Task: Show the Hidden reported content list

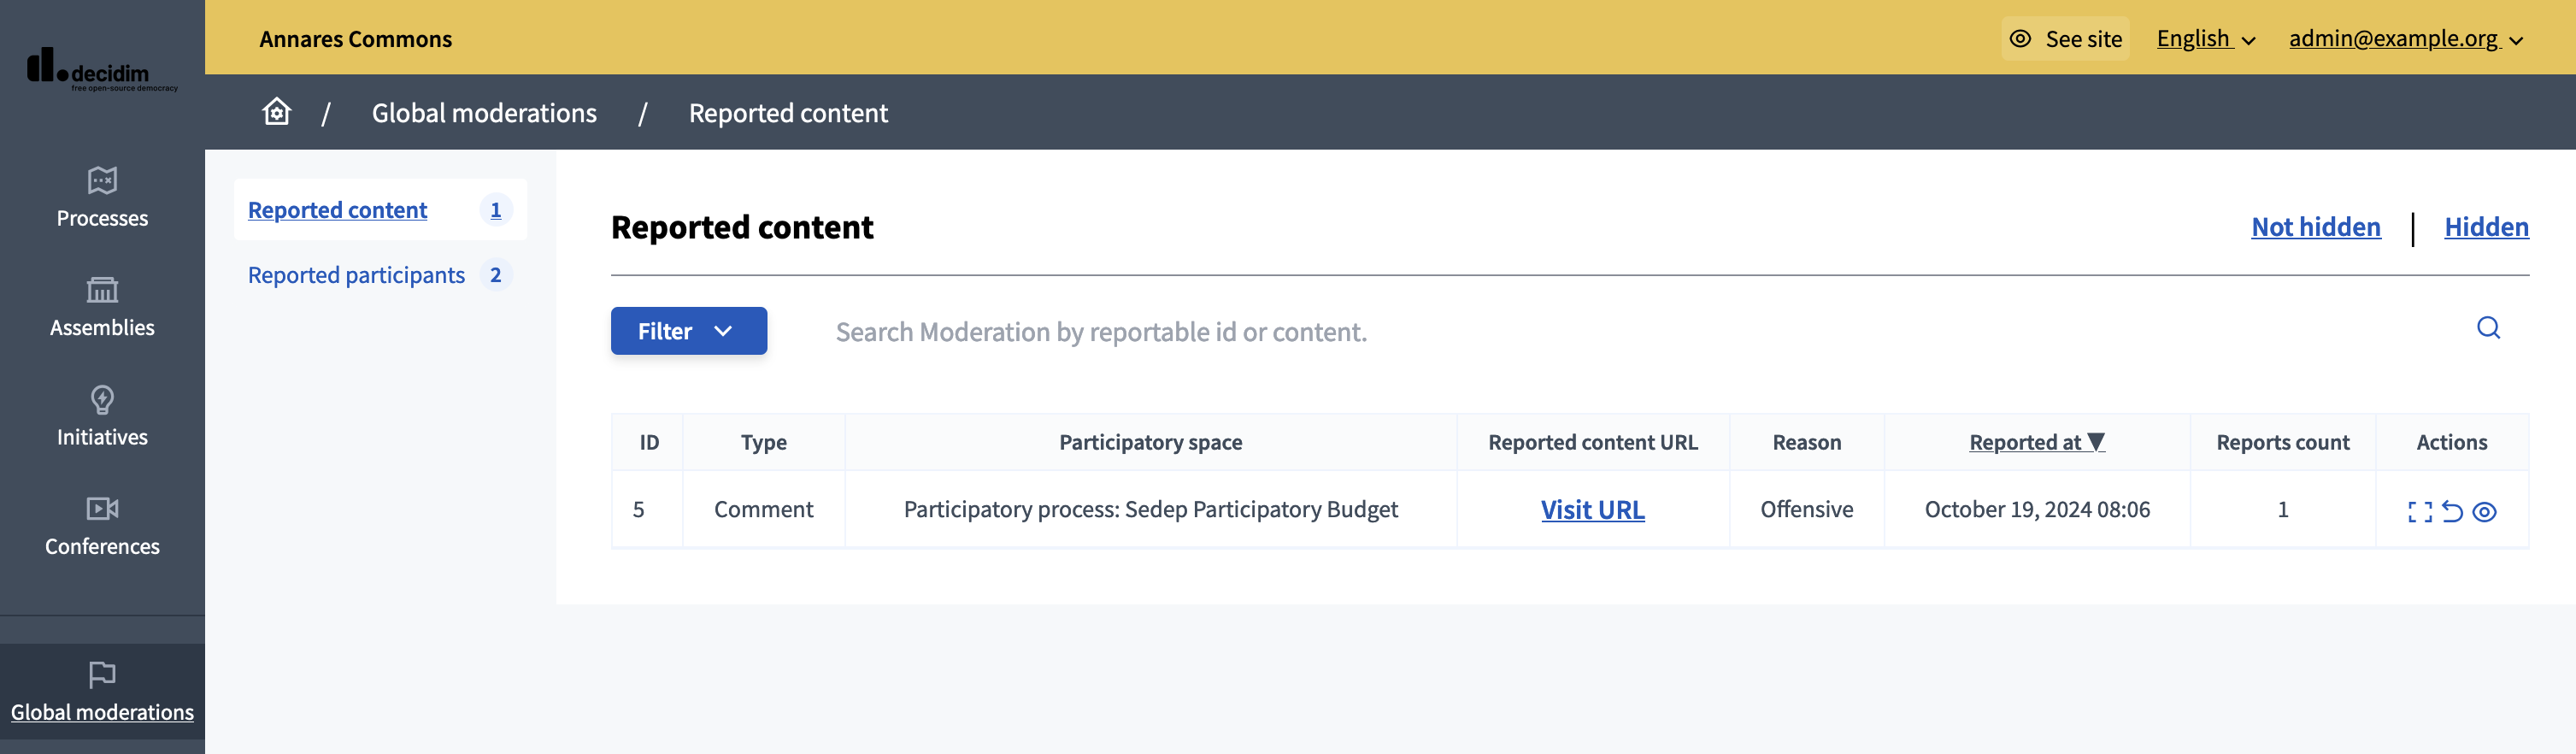Action: [2486, 227]
